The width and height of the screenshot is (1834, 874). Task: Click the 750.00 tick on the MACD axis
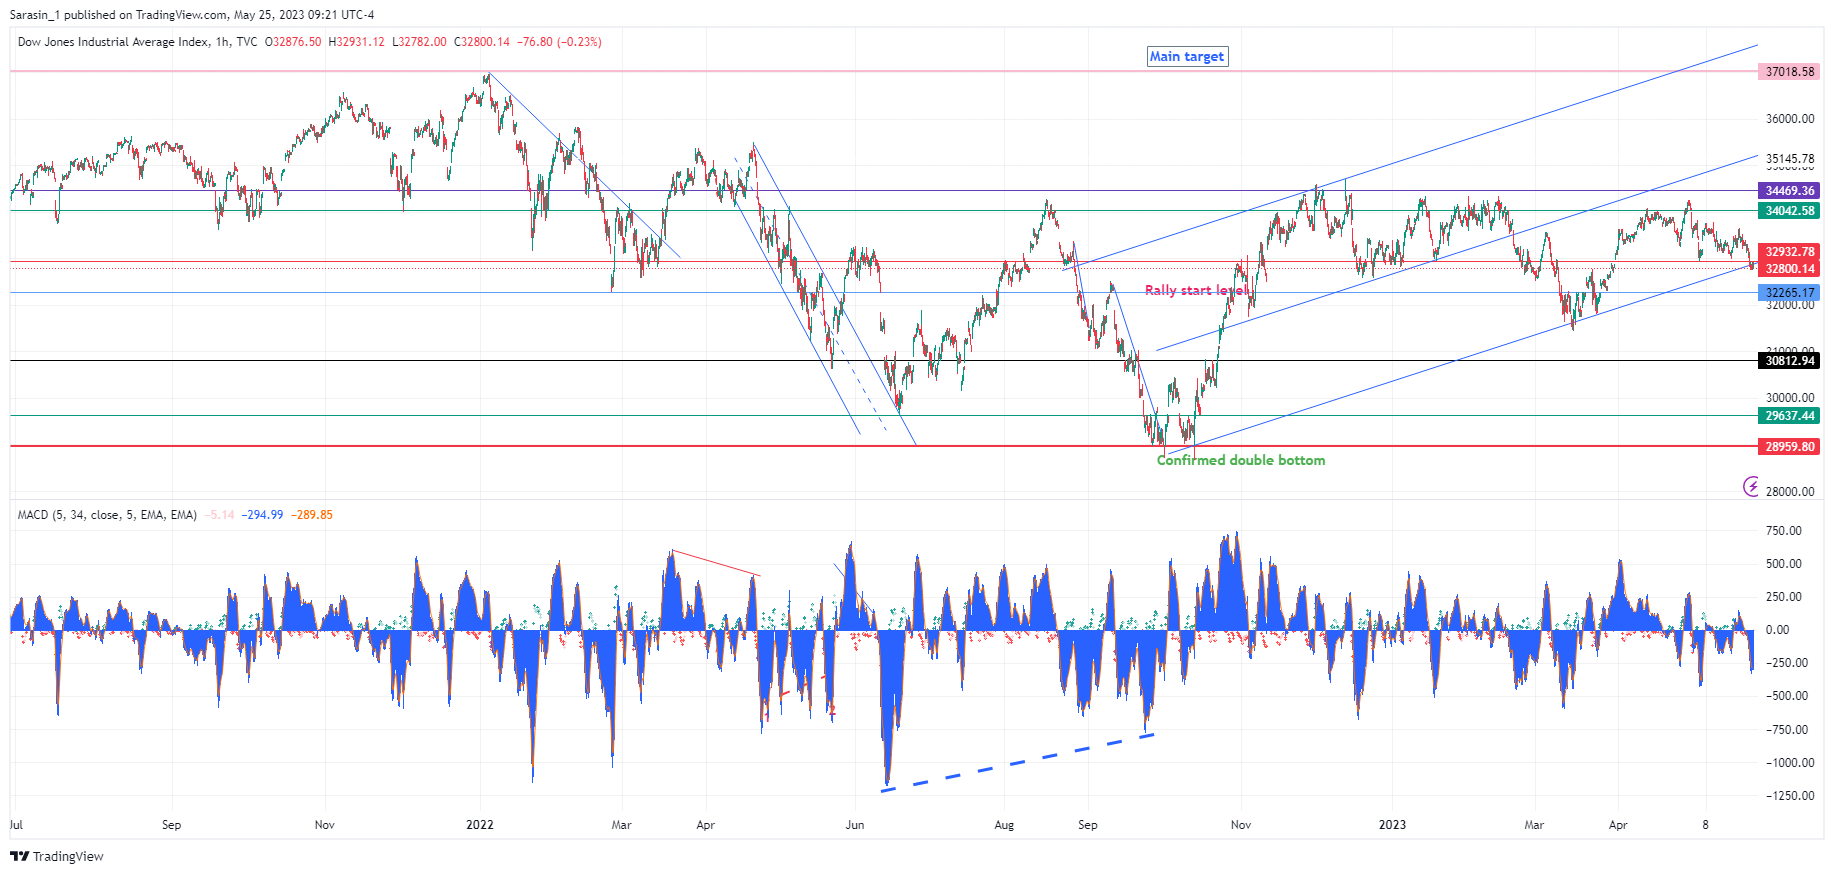(1784, 531)
